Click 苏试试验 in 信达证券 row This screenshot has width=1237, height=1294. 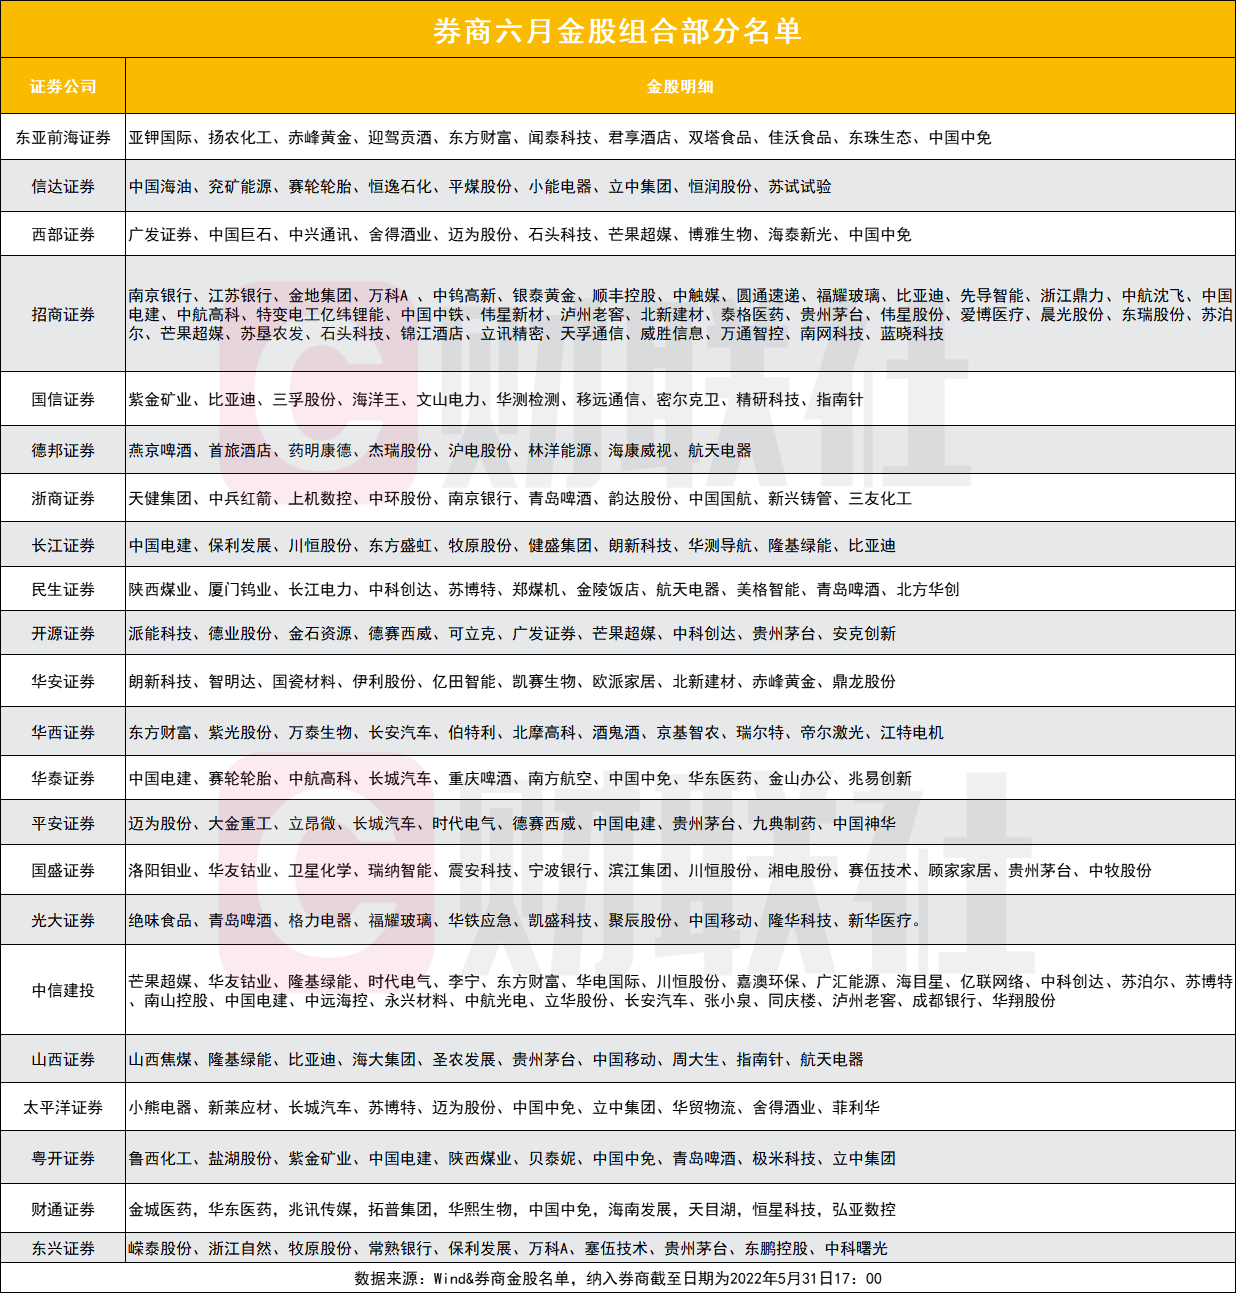(x=800, y=187)
